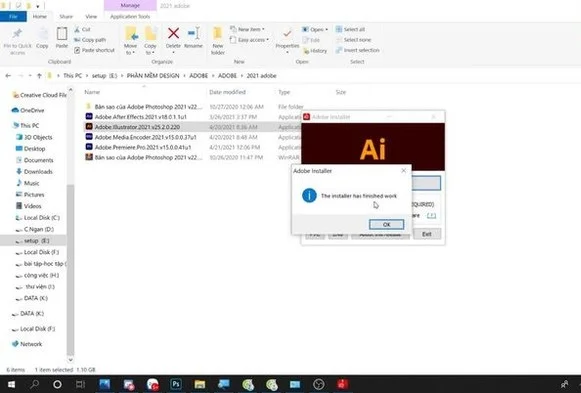
Task: Click the Properties icon in ribbon
Action: [x=287, y=34]
